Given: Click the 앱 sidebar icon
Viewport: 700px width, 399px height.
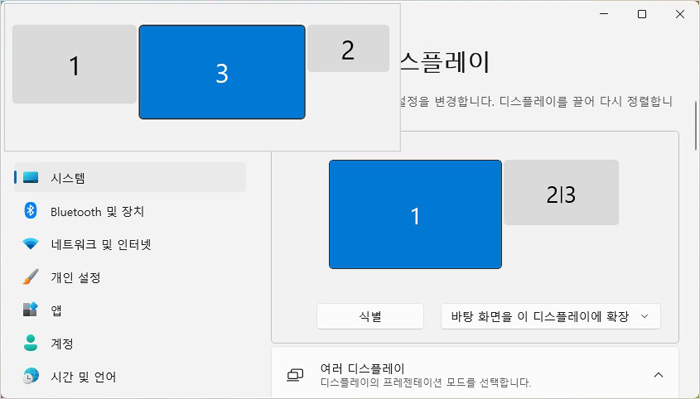Looking at the screenshot, I should coord(30,309).
